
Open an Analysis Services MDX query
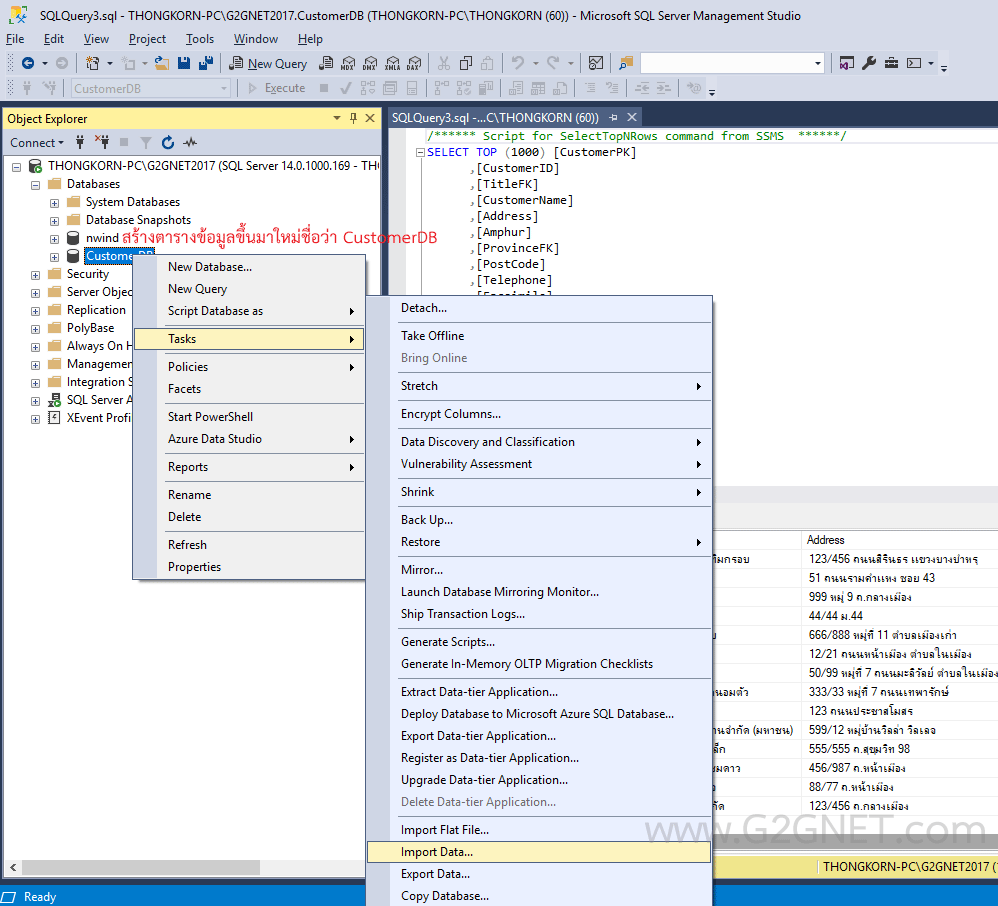point(348,63)
